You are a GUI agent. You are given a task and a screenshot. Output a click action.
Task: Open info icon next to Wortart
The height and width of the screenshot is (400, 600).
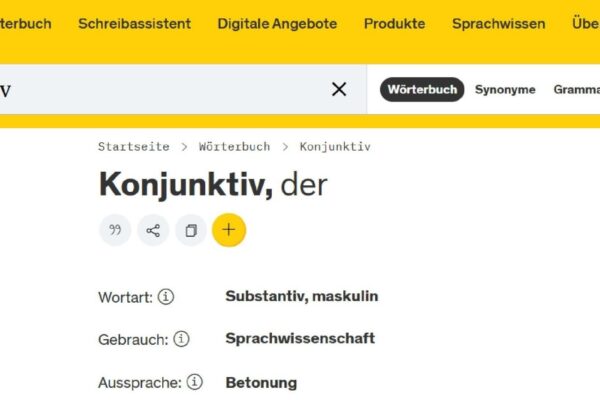[166, 297]
